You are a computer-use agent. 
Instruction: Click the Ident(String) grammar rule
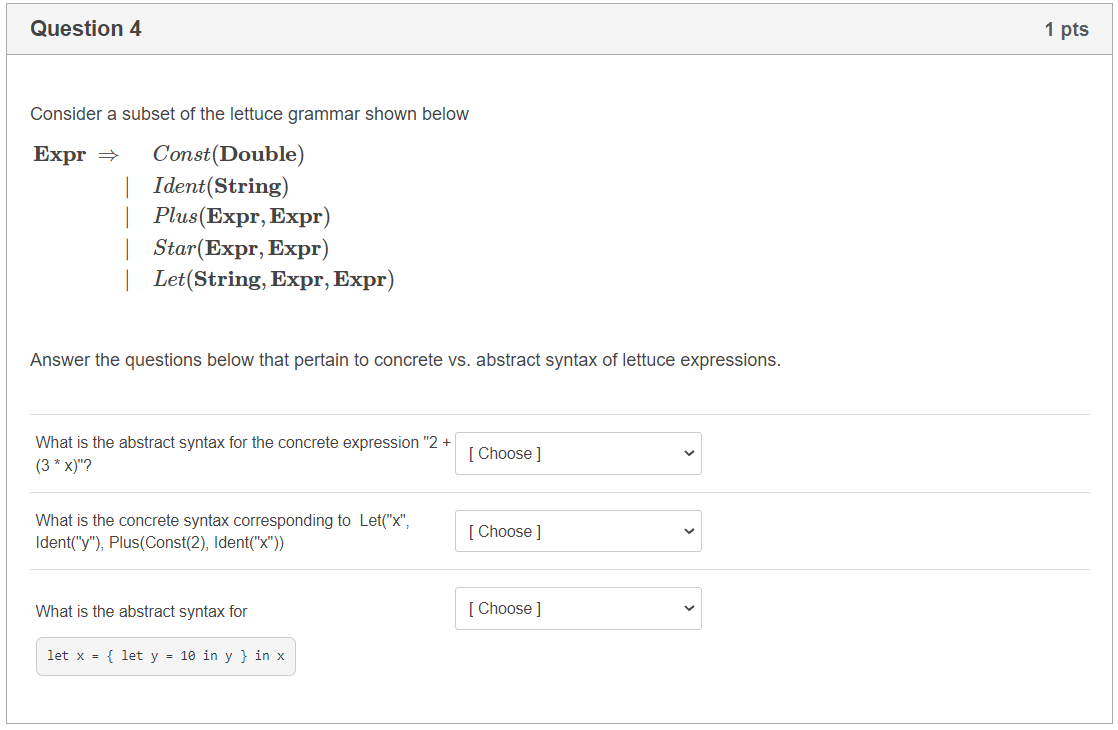tap(220, 186)
